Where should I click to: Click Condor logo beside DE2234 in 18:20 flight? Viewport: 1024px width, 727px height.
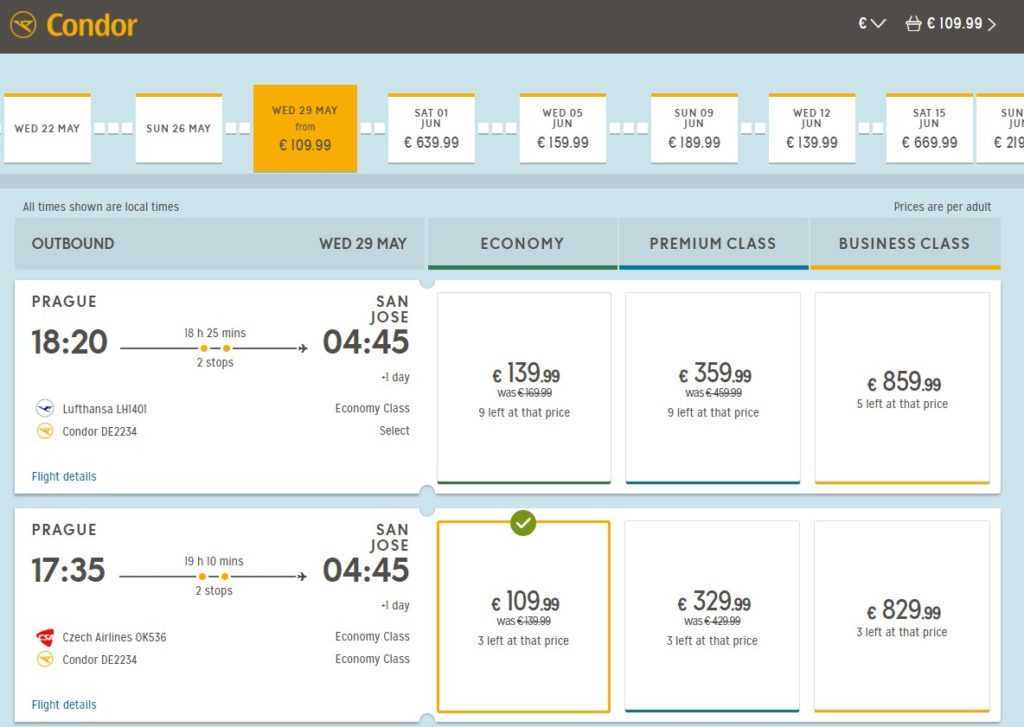click(44, 430)
